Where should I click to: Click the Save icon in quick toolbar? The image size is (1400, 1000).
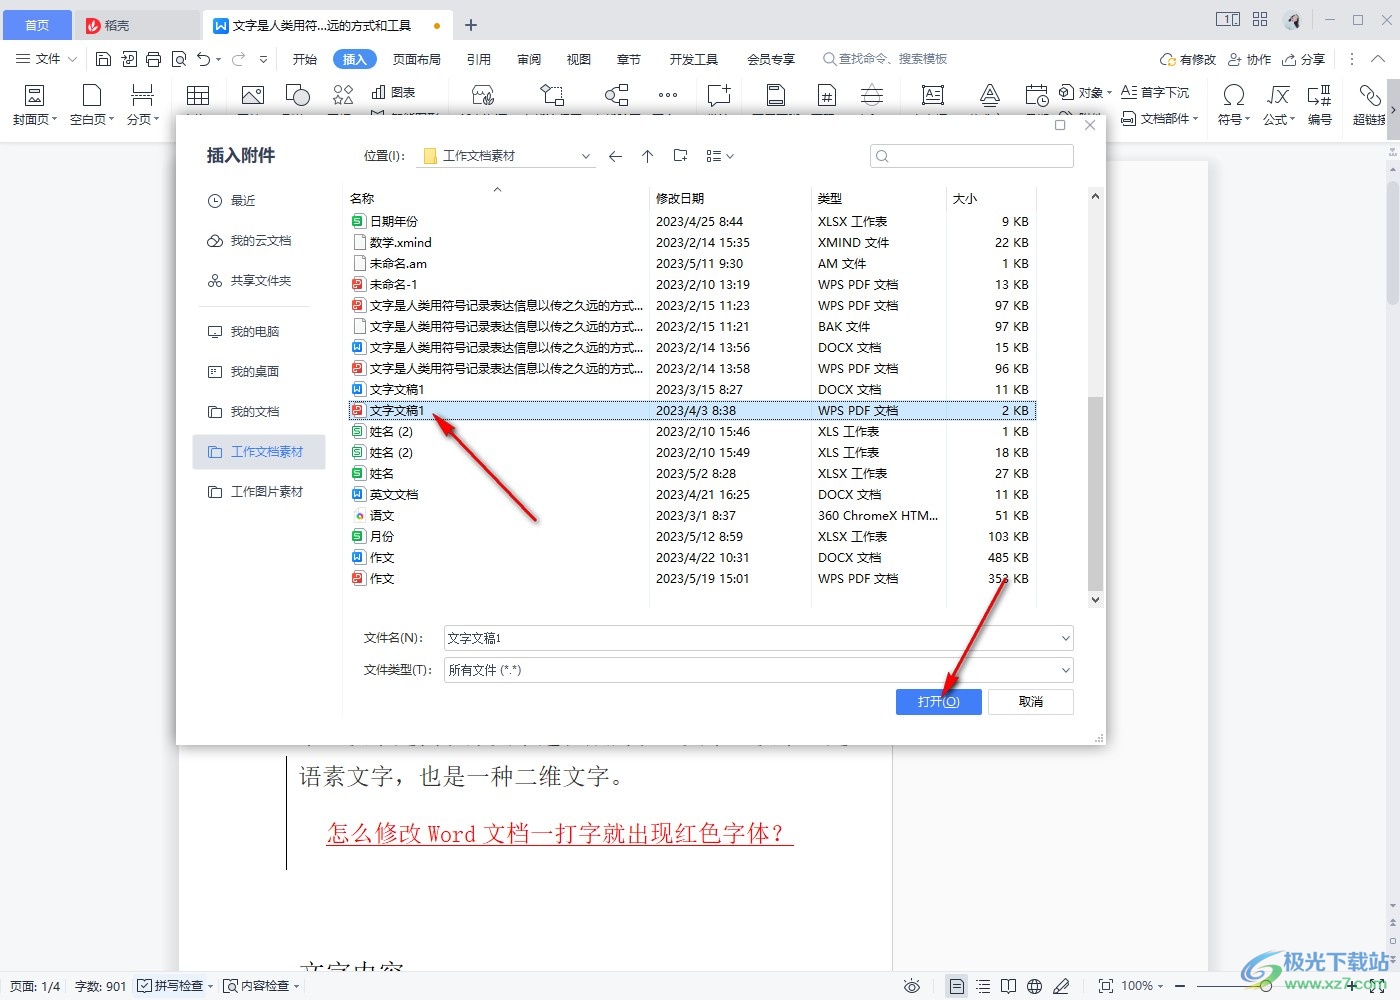click(x=103, y=59)
